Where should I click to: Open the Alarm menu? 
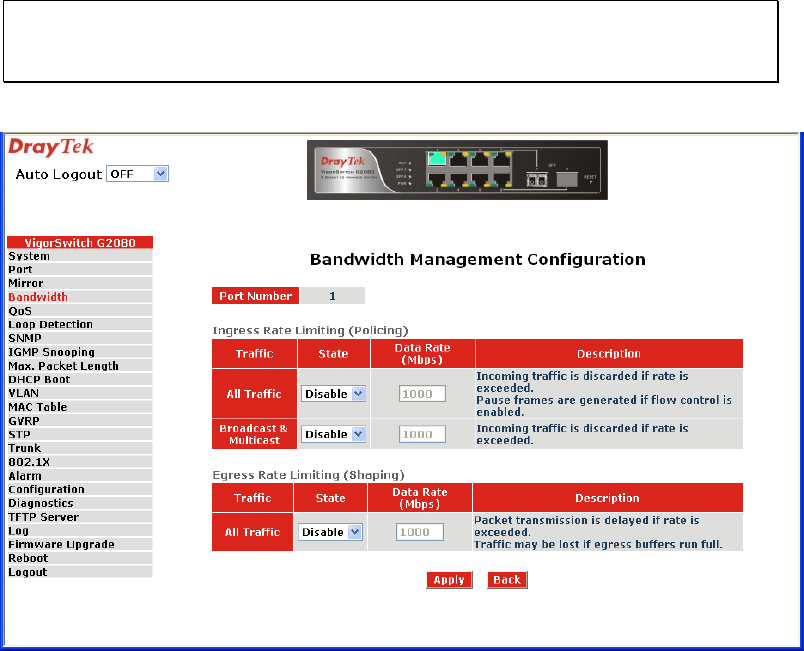click(x=79, y=476)
